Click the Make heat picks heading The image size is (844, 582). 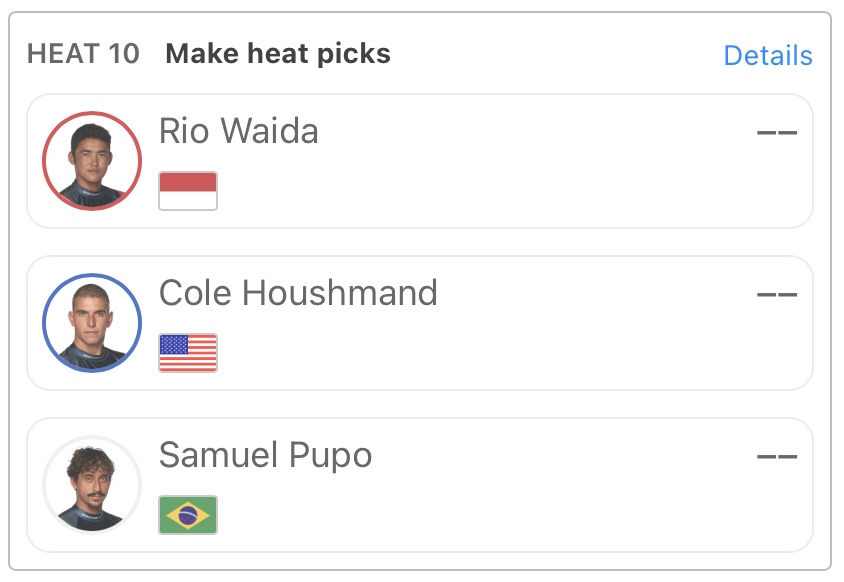point(278,54)
